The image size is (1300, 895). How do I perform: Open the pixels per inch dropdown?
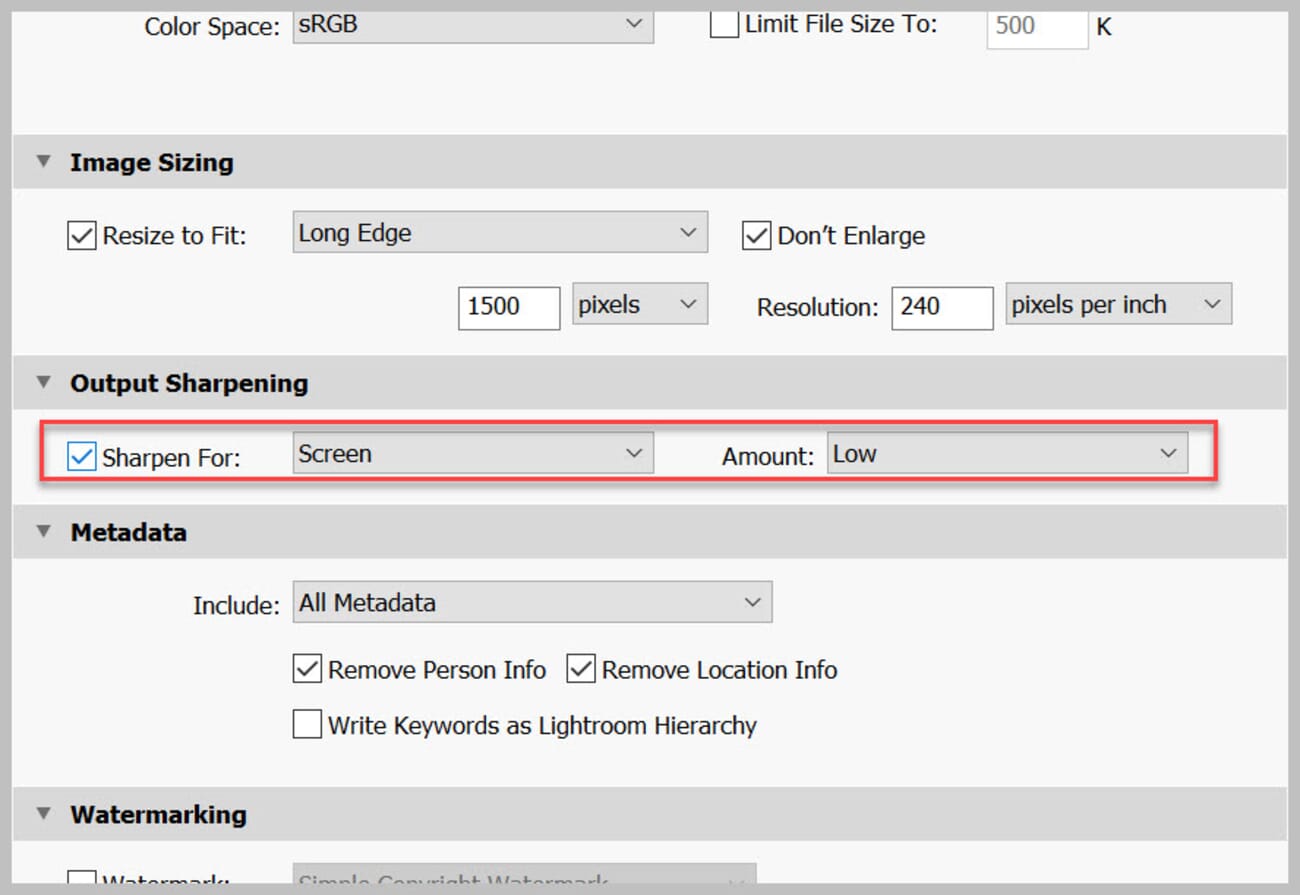coord(1117,304)
